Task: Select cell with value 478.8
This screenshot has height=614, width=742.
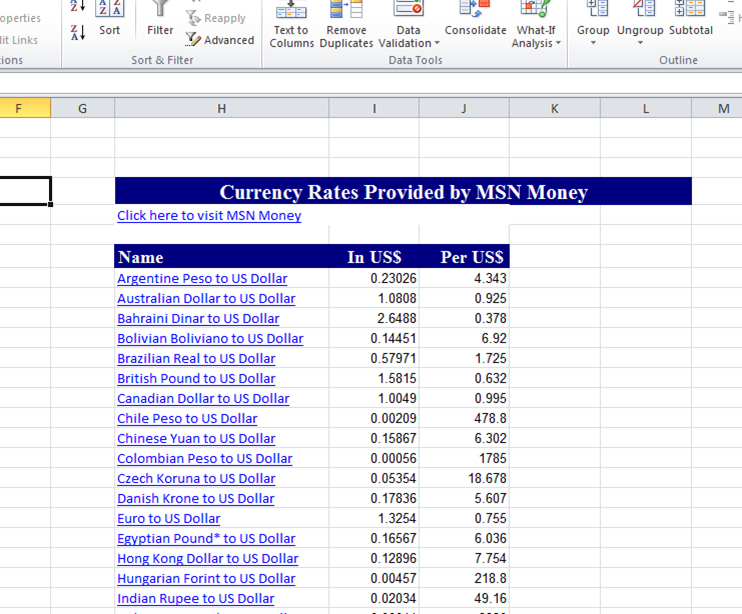Action: (464, 418)
